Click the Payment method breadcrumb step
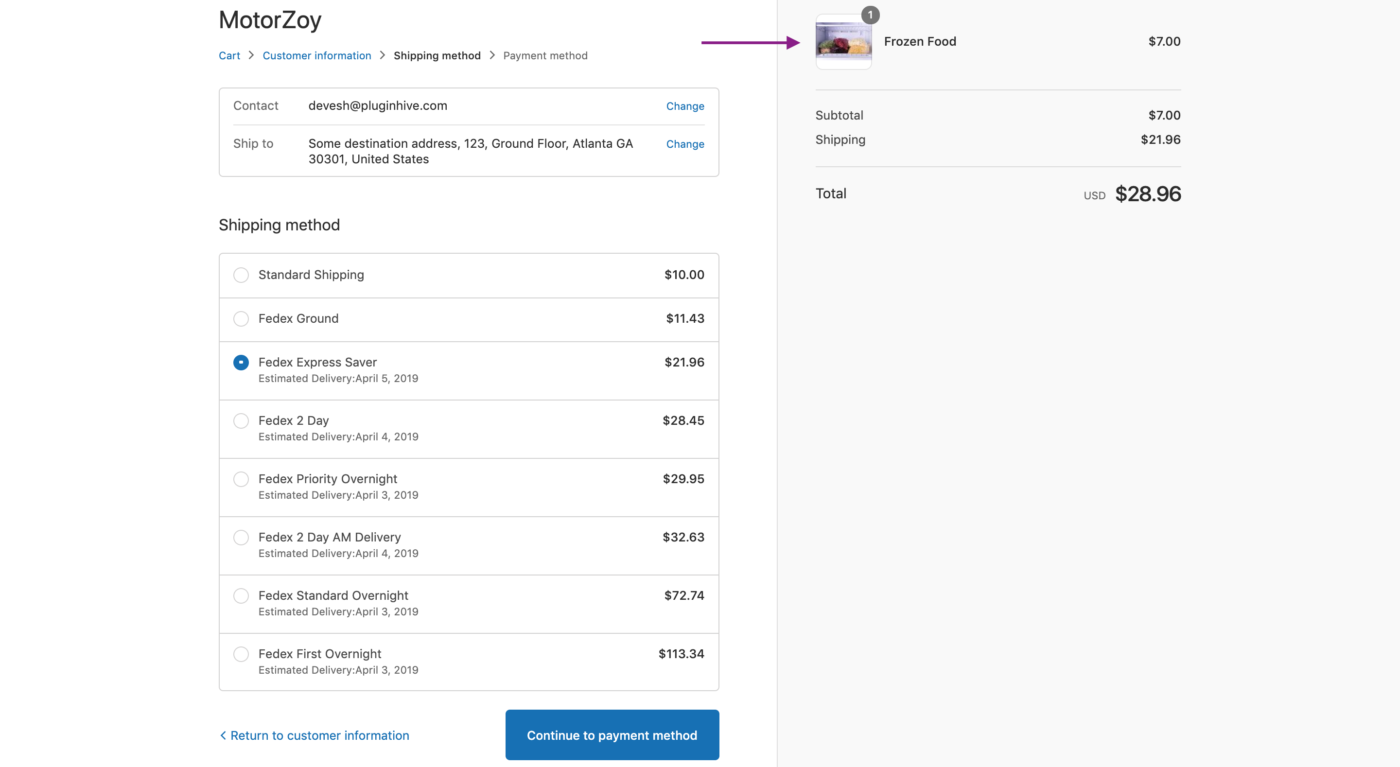 pyautogui.click(x=545, y=56)
